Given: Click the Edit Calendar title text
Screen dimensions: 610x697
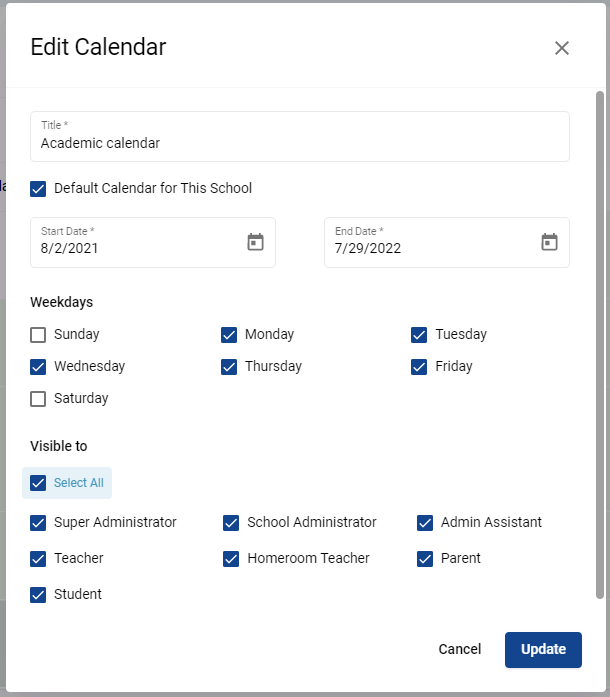Looking at the screenshot, I should (x=98, y=47).
